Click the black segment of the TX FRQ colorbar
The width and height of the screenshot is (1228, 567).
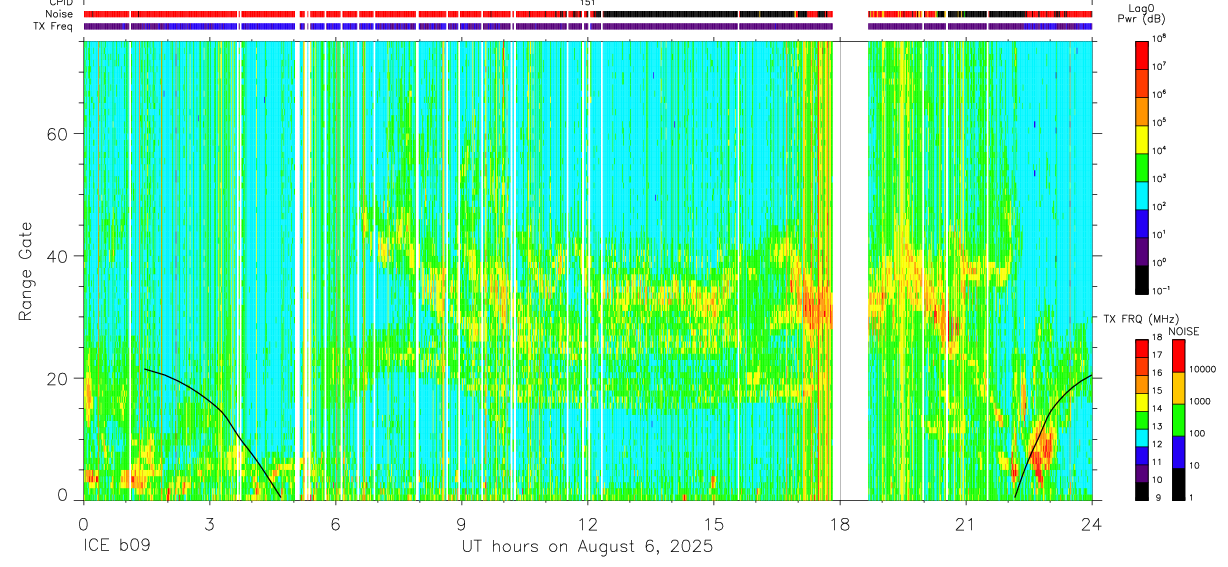(1143, 490)
